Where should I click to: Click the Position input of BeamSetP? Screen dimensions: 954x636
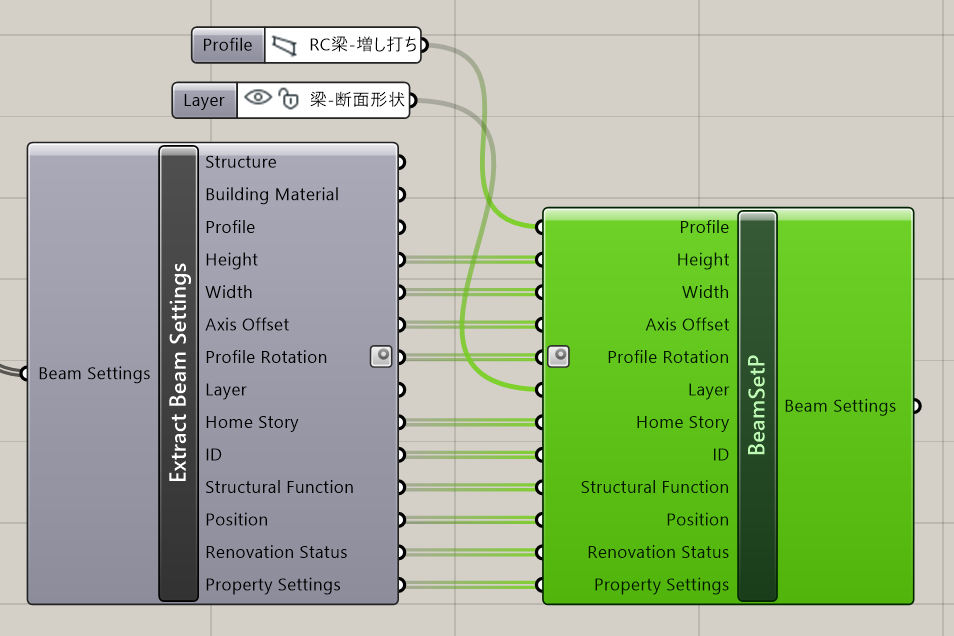coord(697,520)
